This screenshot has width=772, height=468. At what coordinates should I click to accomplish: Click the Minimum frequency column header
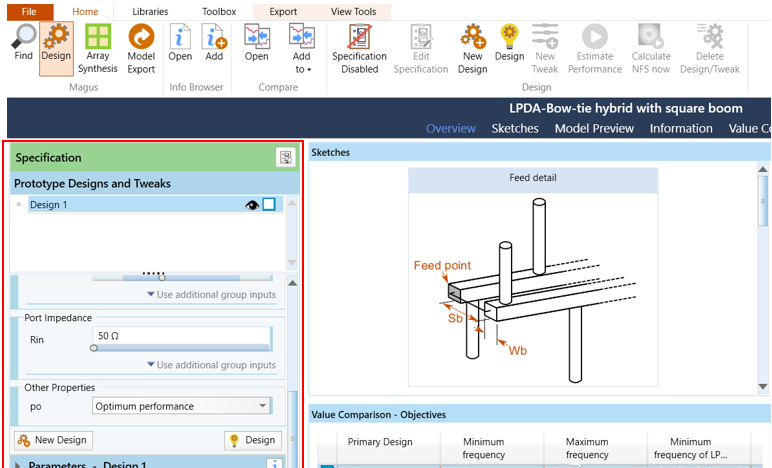(483, 448)
